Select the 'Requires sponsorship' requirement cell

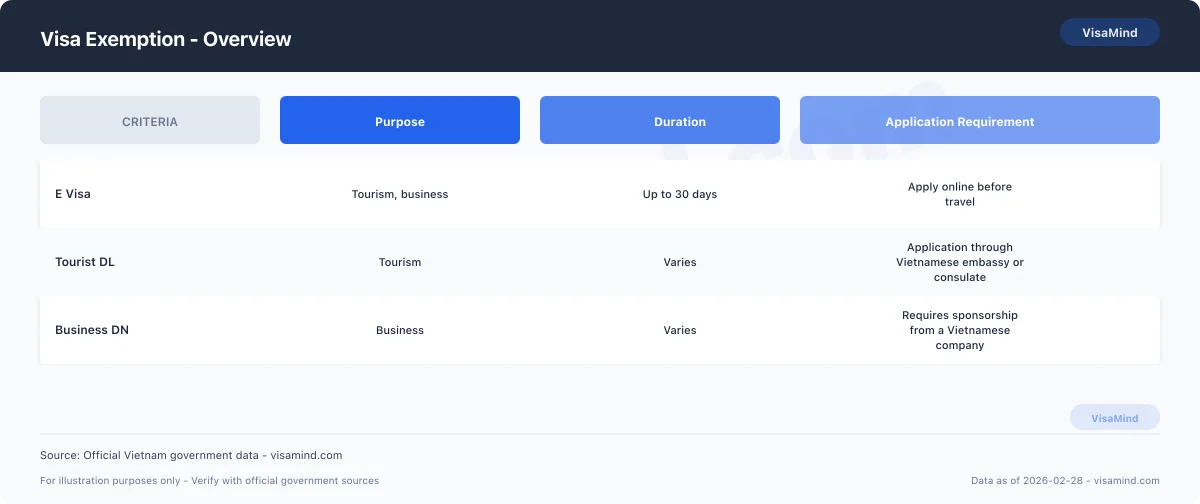pos(960,330)
